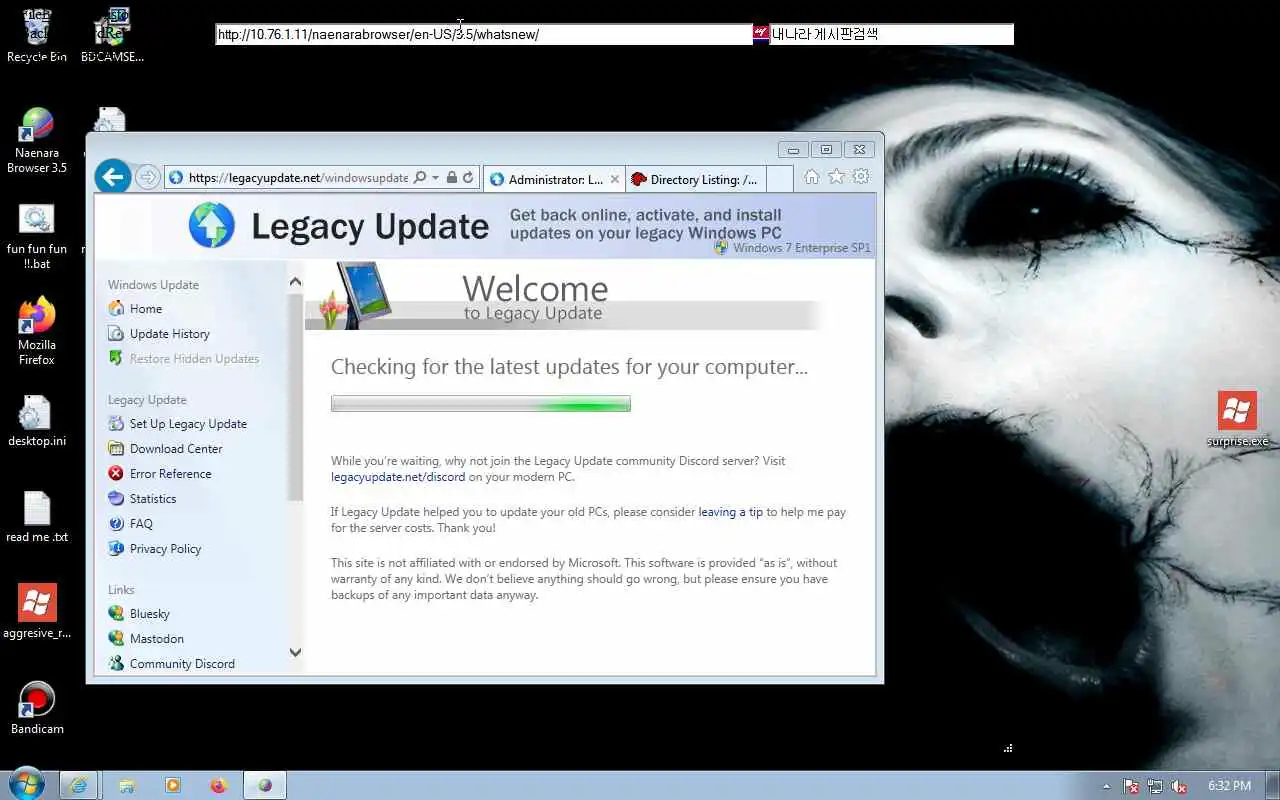Open IE Favorites star

(x=836, y=177)
